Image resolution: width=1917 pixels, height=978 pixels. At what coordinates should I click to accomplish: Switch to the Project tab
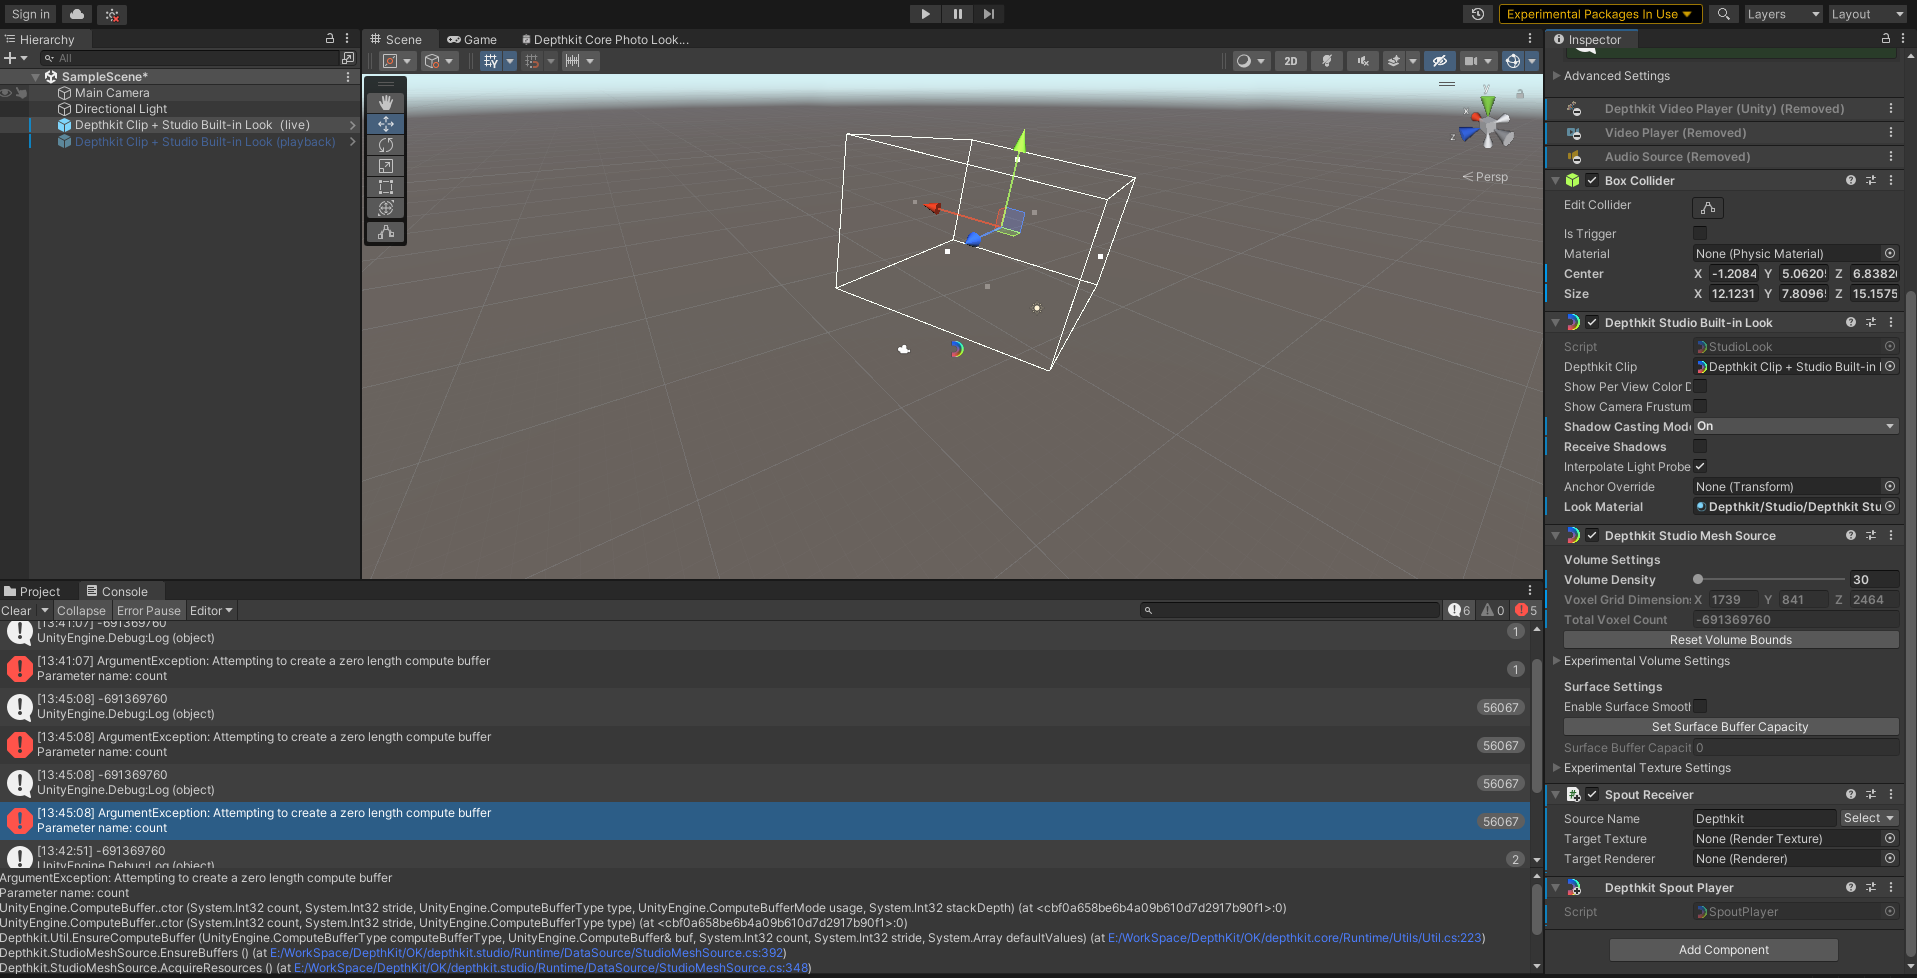(x=33, y=592)
